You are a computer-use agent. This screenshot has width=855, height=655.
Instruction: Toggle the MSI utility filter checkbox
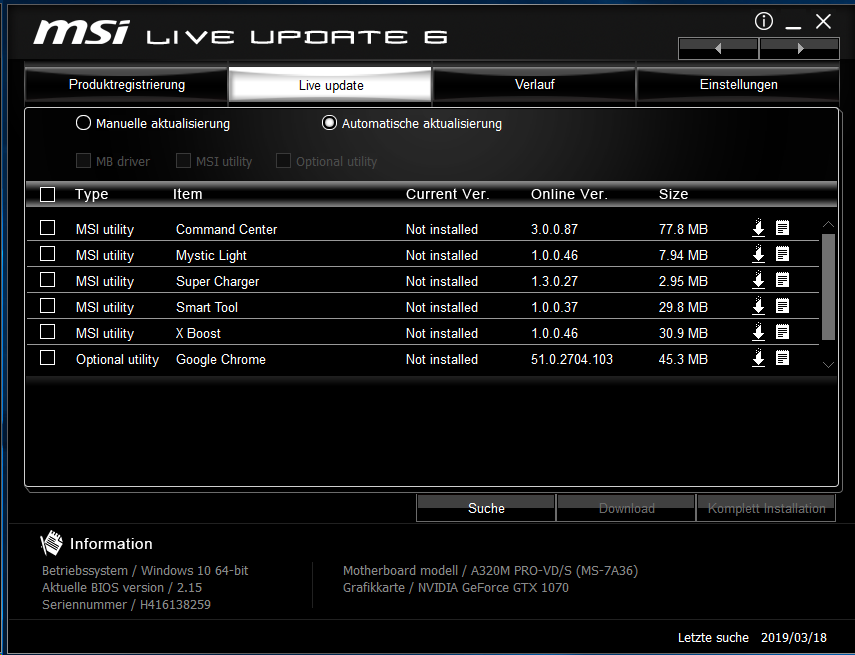pos(183,160)
